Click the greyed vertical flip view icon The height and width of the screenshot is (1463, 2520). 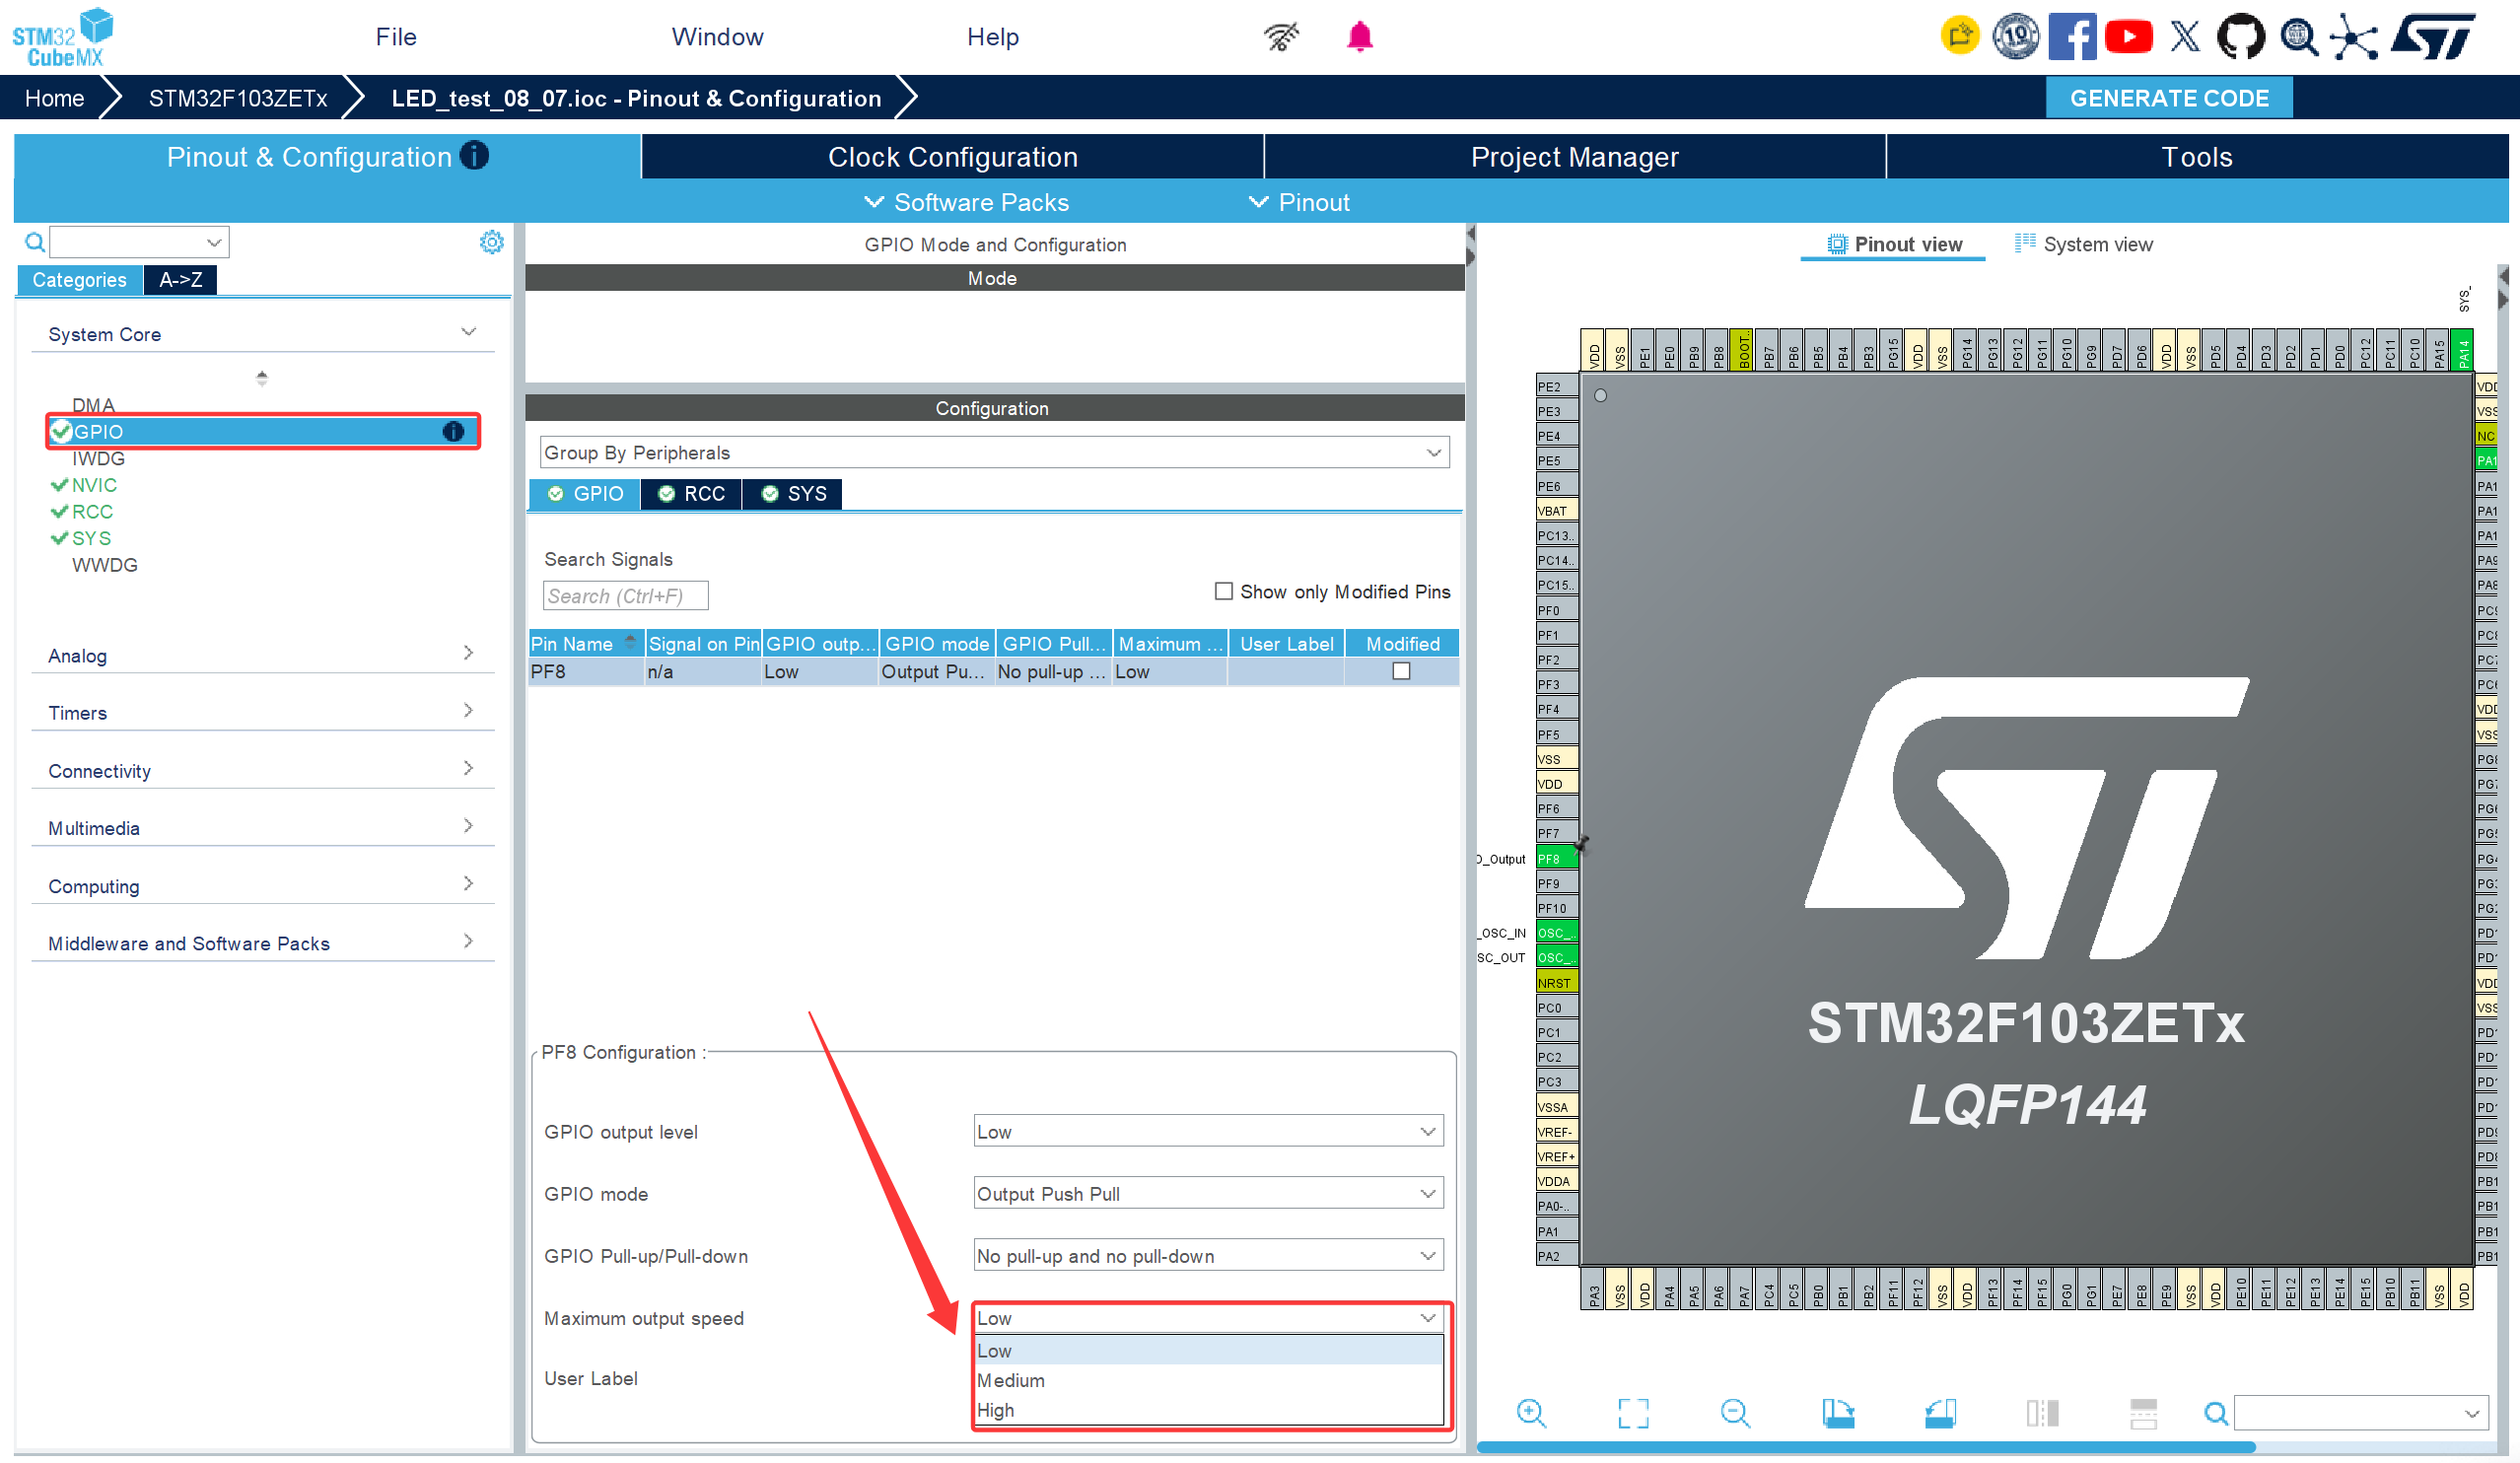tap(2042, 1412)
